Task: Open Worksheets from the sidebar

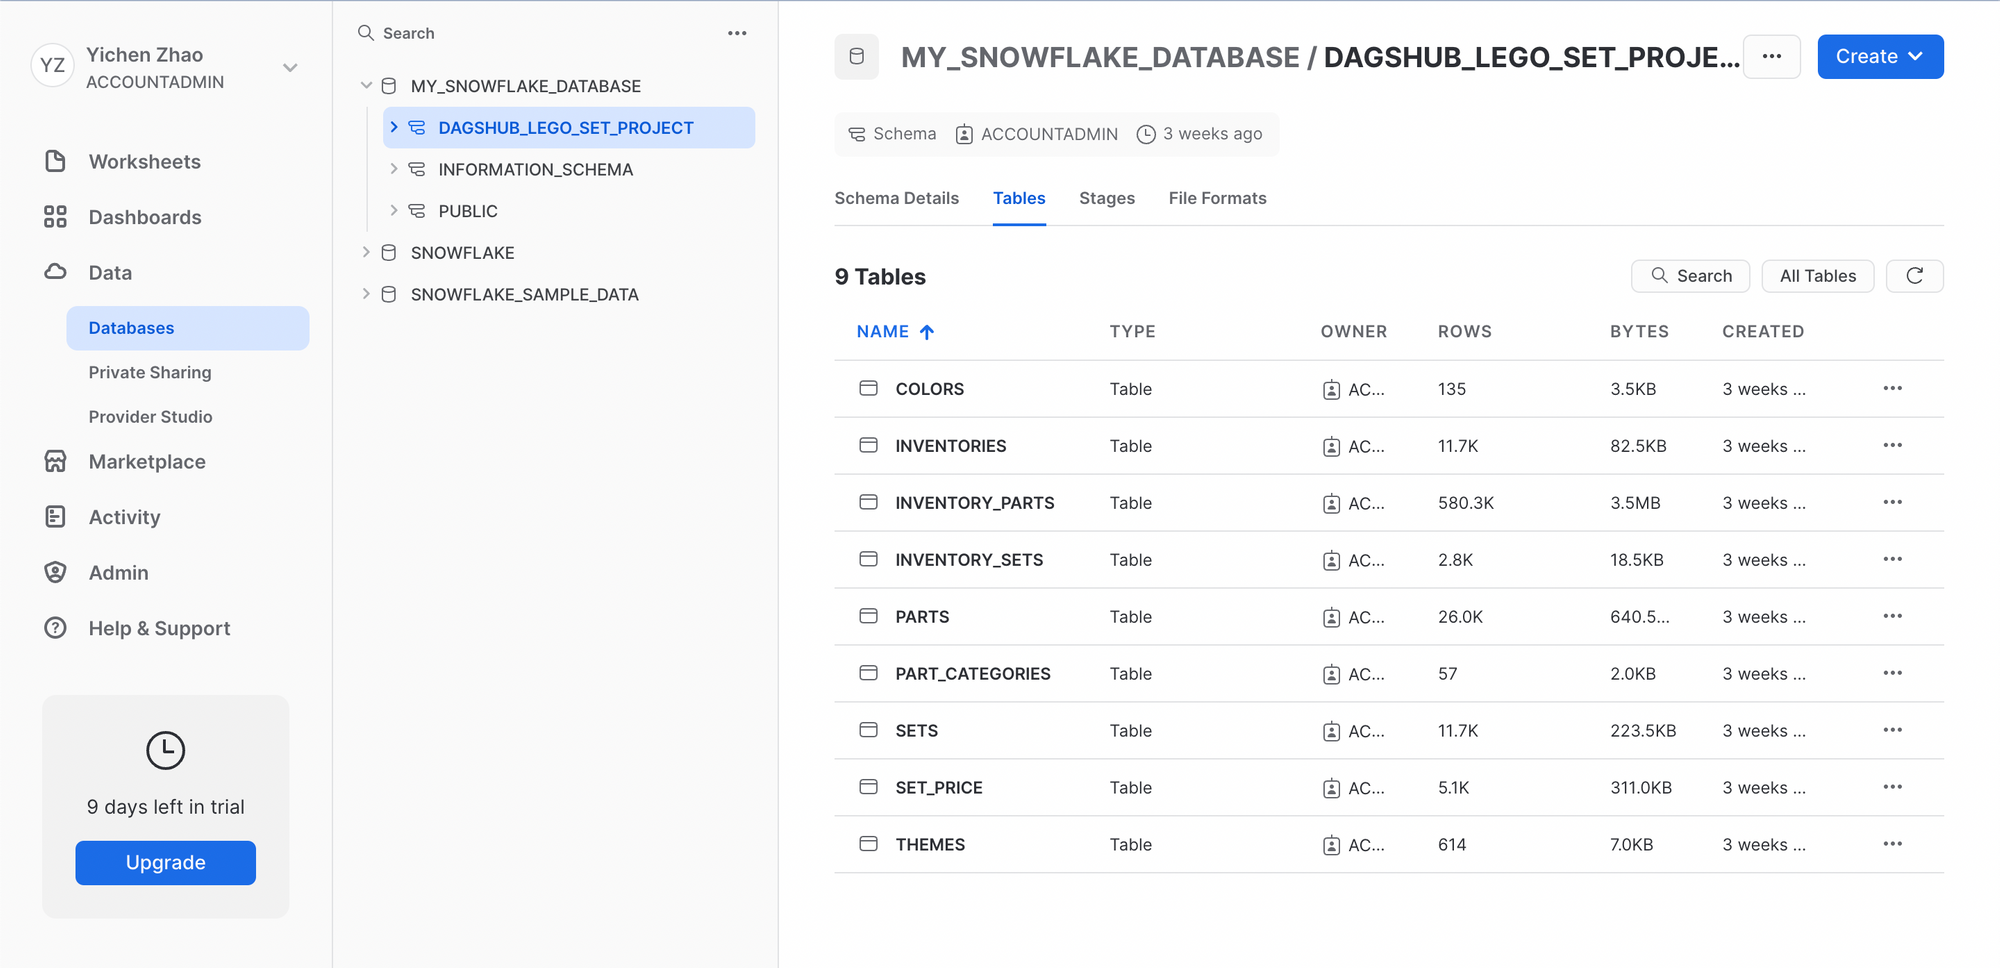Action: coord(144,162)
